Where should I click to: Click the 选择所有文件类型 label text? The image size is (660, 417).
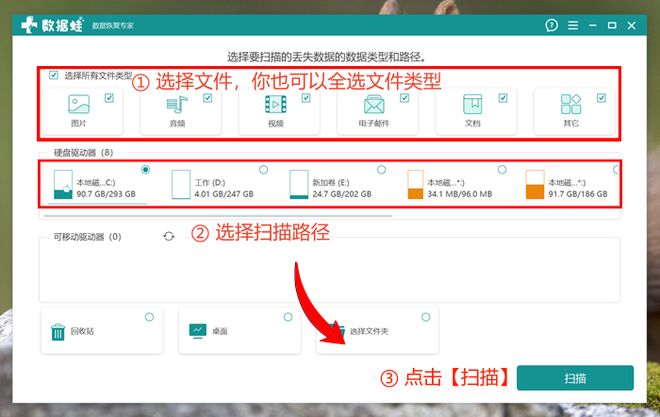pyautogui.click(x=98, y=76)
